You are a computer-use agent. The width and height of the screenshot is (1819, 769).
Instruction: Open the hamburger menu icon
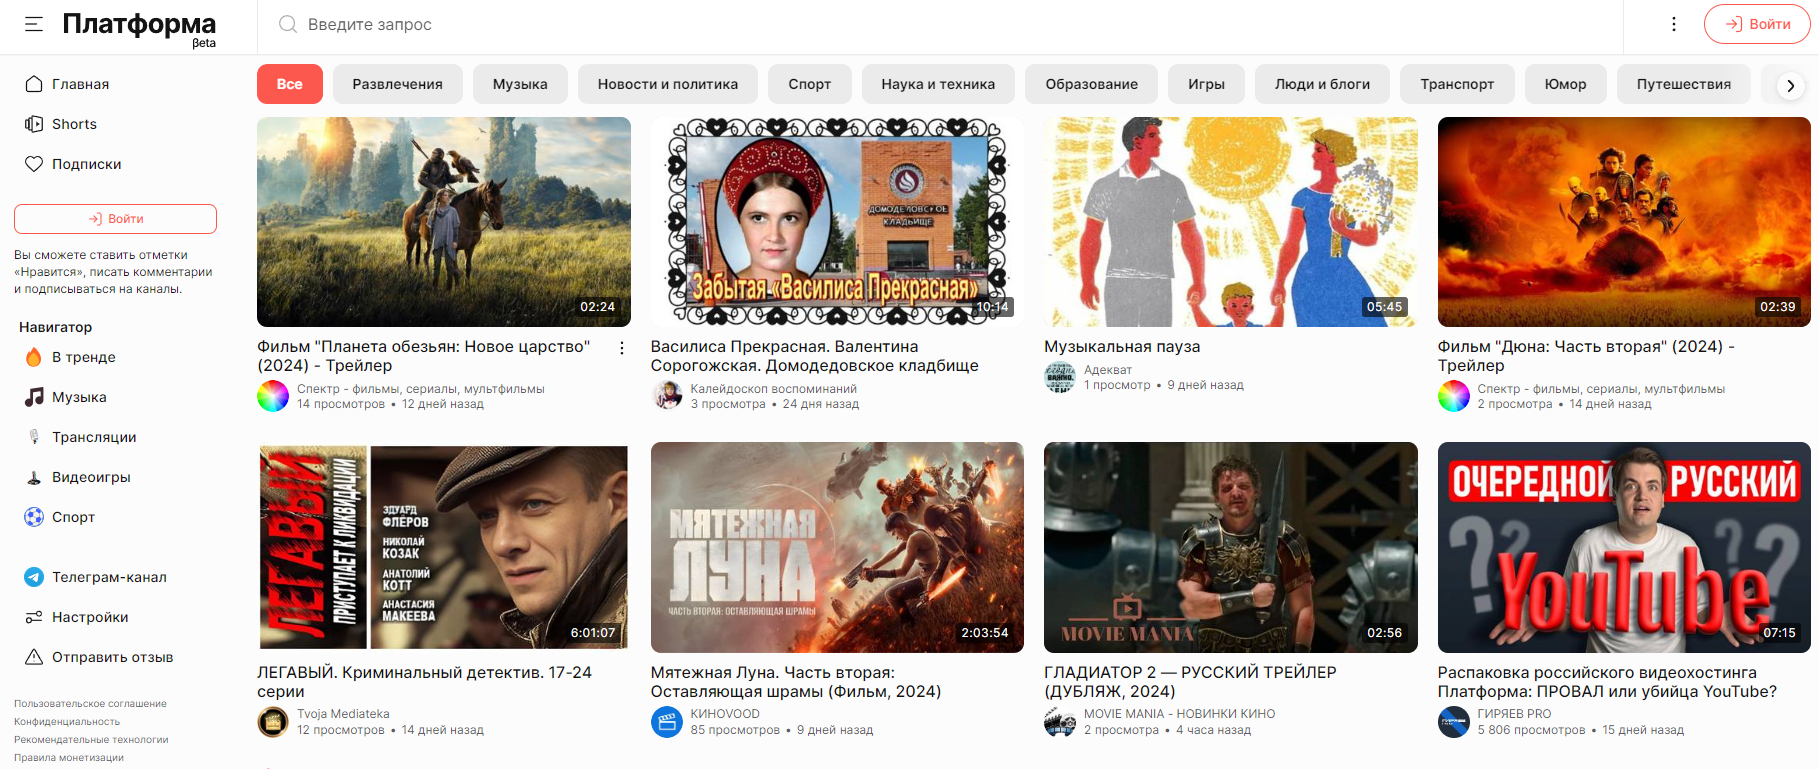(x=34, y=24)
